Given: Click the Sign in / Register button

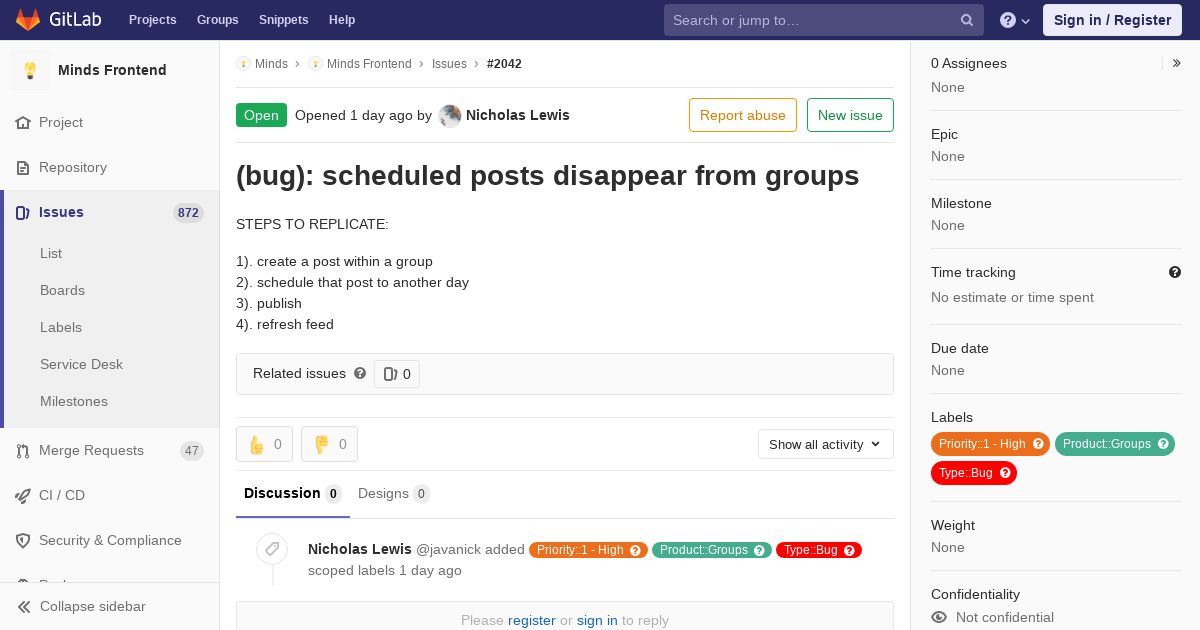Looking at the screenshot, I should pos(1112,20).
